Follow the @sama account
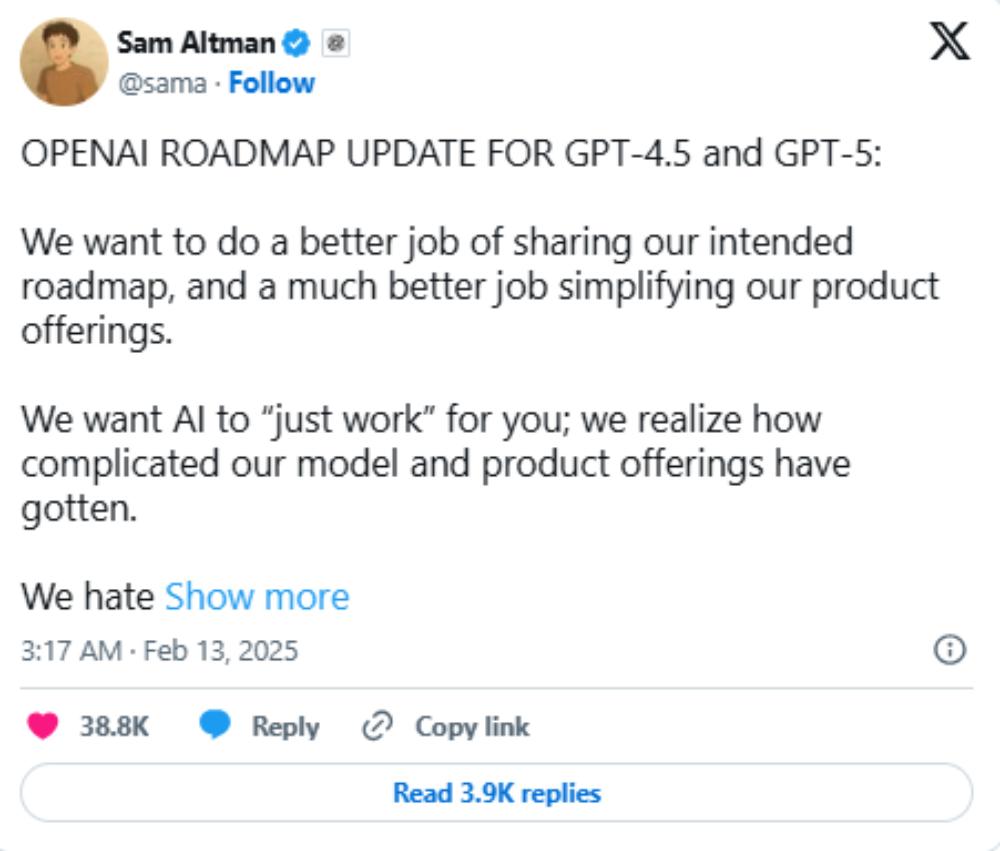Viewport: 1000px width, 851px height. [271, 83]
